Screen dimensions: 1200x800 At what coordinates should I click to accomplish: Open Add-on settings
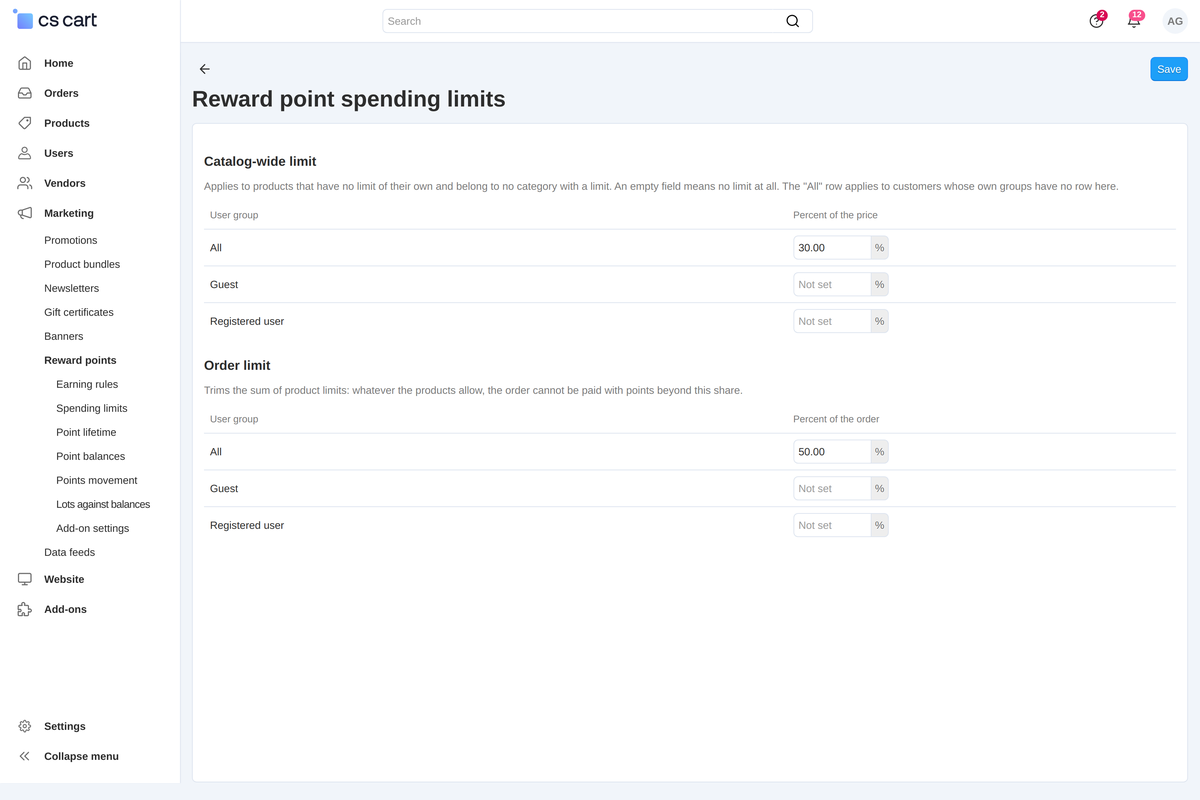coord(93,528)
